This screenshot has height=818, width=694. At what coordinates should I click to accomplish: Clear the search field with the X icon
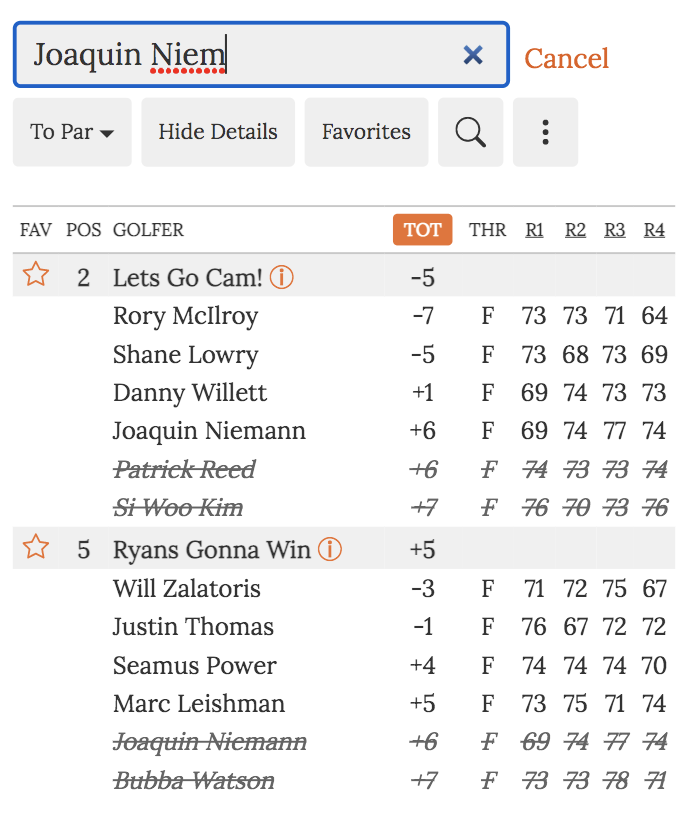pos(473,55)
